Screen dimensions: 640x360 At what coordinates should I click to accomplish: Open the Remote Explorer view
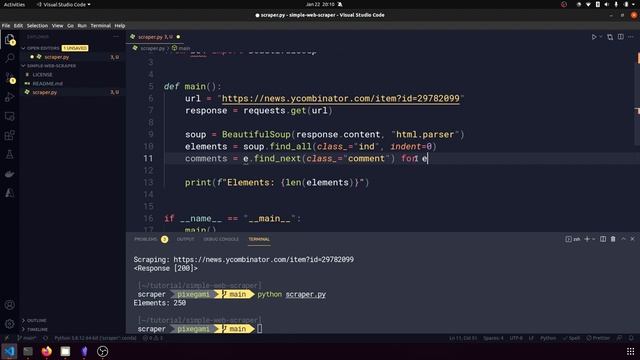click(x=10, y=116)
